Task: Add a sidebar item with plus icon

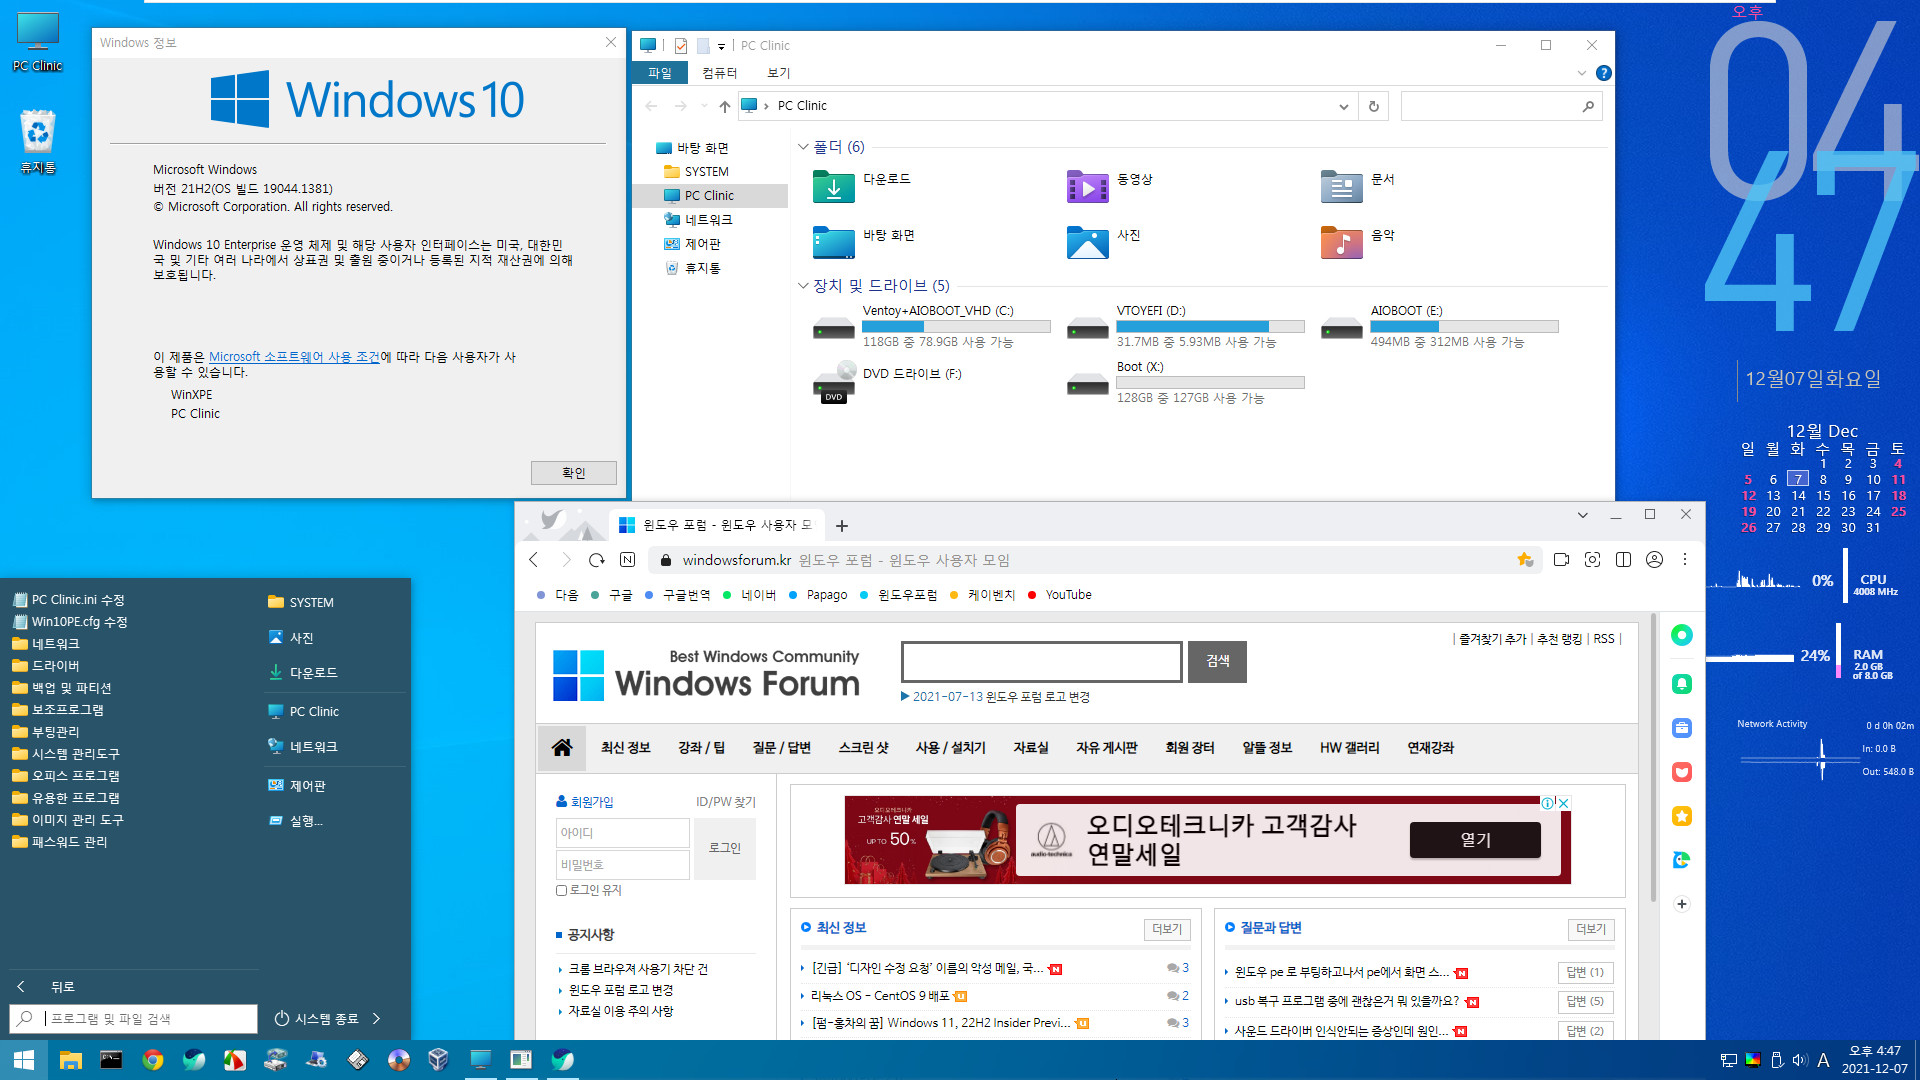Action: click(1682, 904)
